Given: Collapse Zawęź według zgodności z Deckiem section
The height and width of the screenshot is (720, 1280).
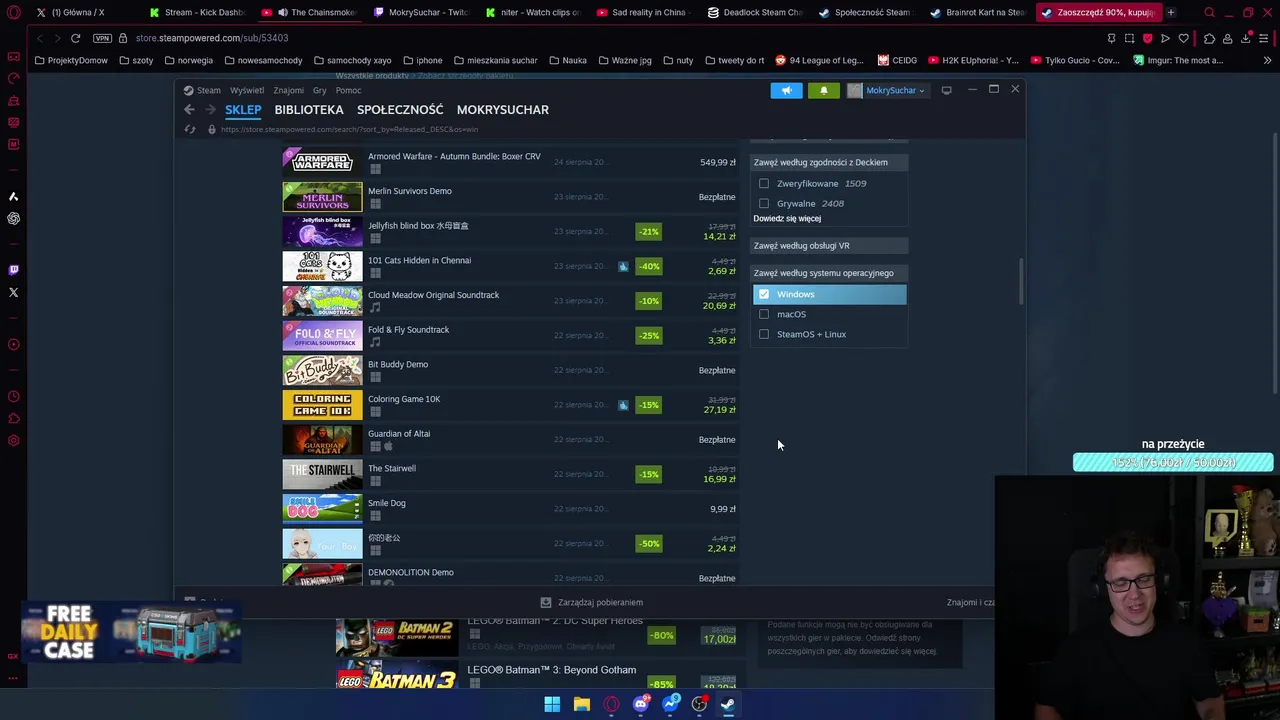Looking at the screenshot, I should [829, 162].
